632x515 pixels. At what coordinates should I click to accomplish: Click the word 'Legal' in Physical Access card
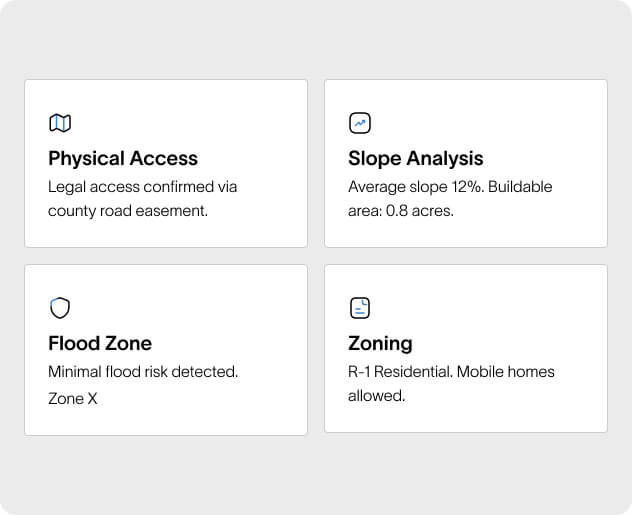(66, 187)
